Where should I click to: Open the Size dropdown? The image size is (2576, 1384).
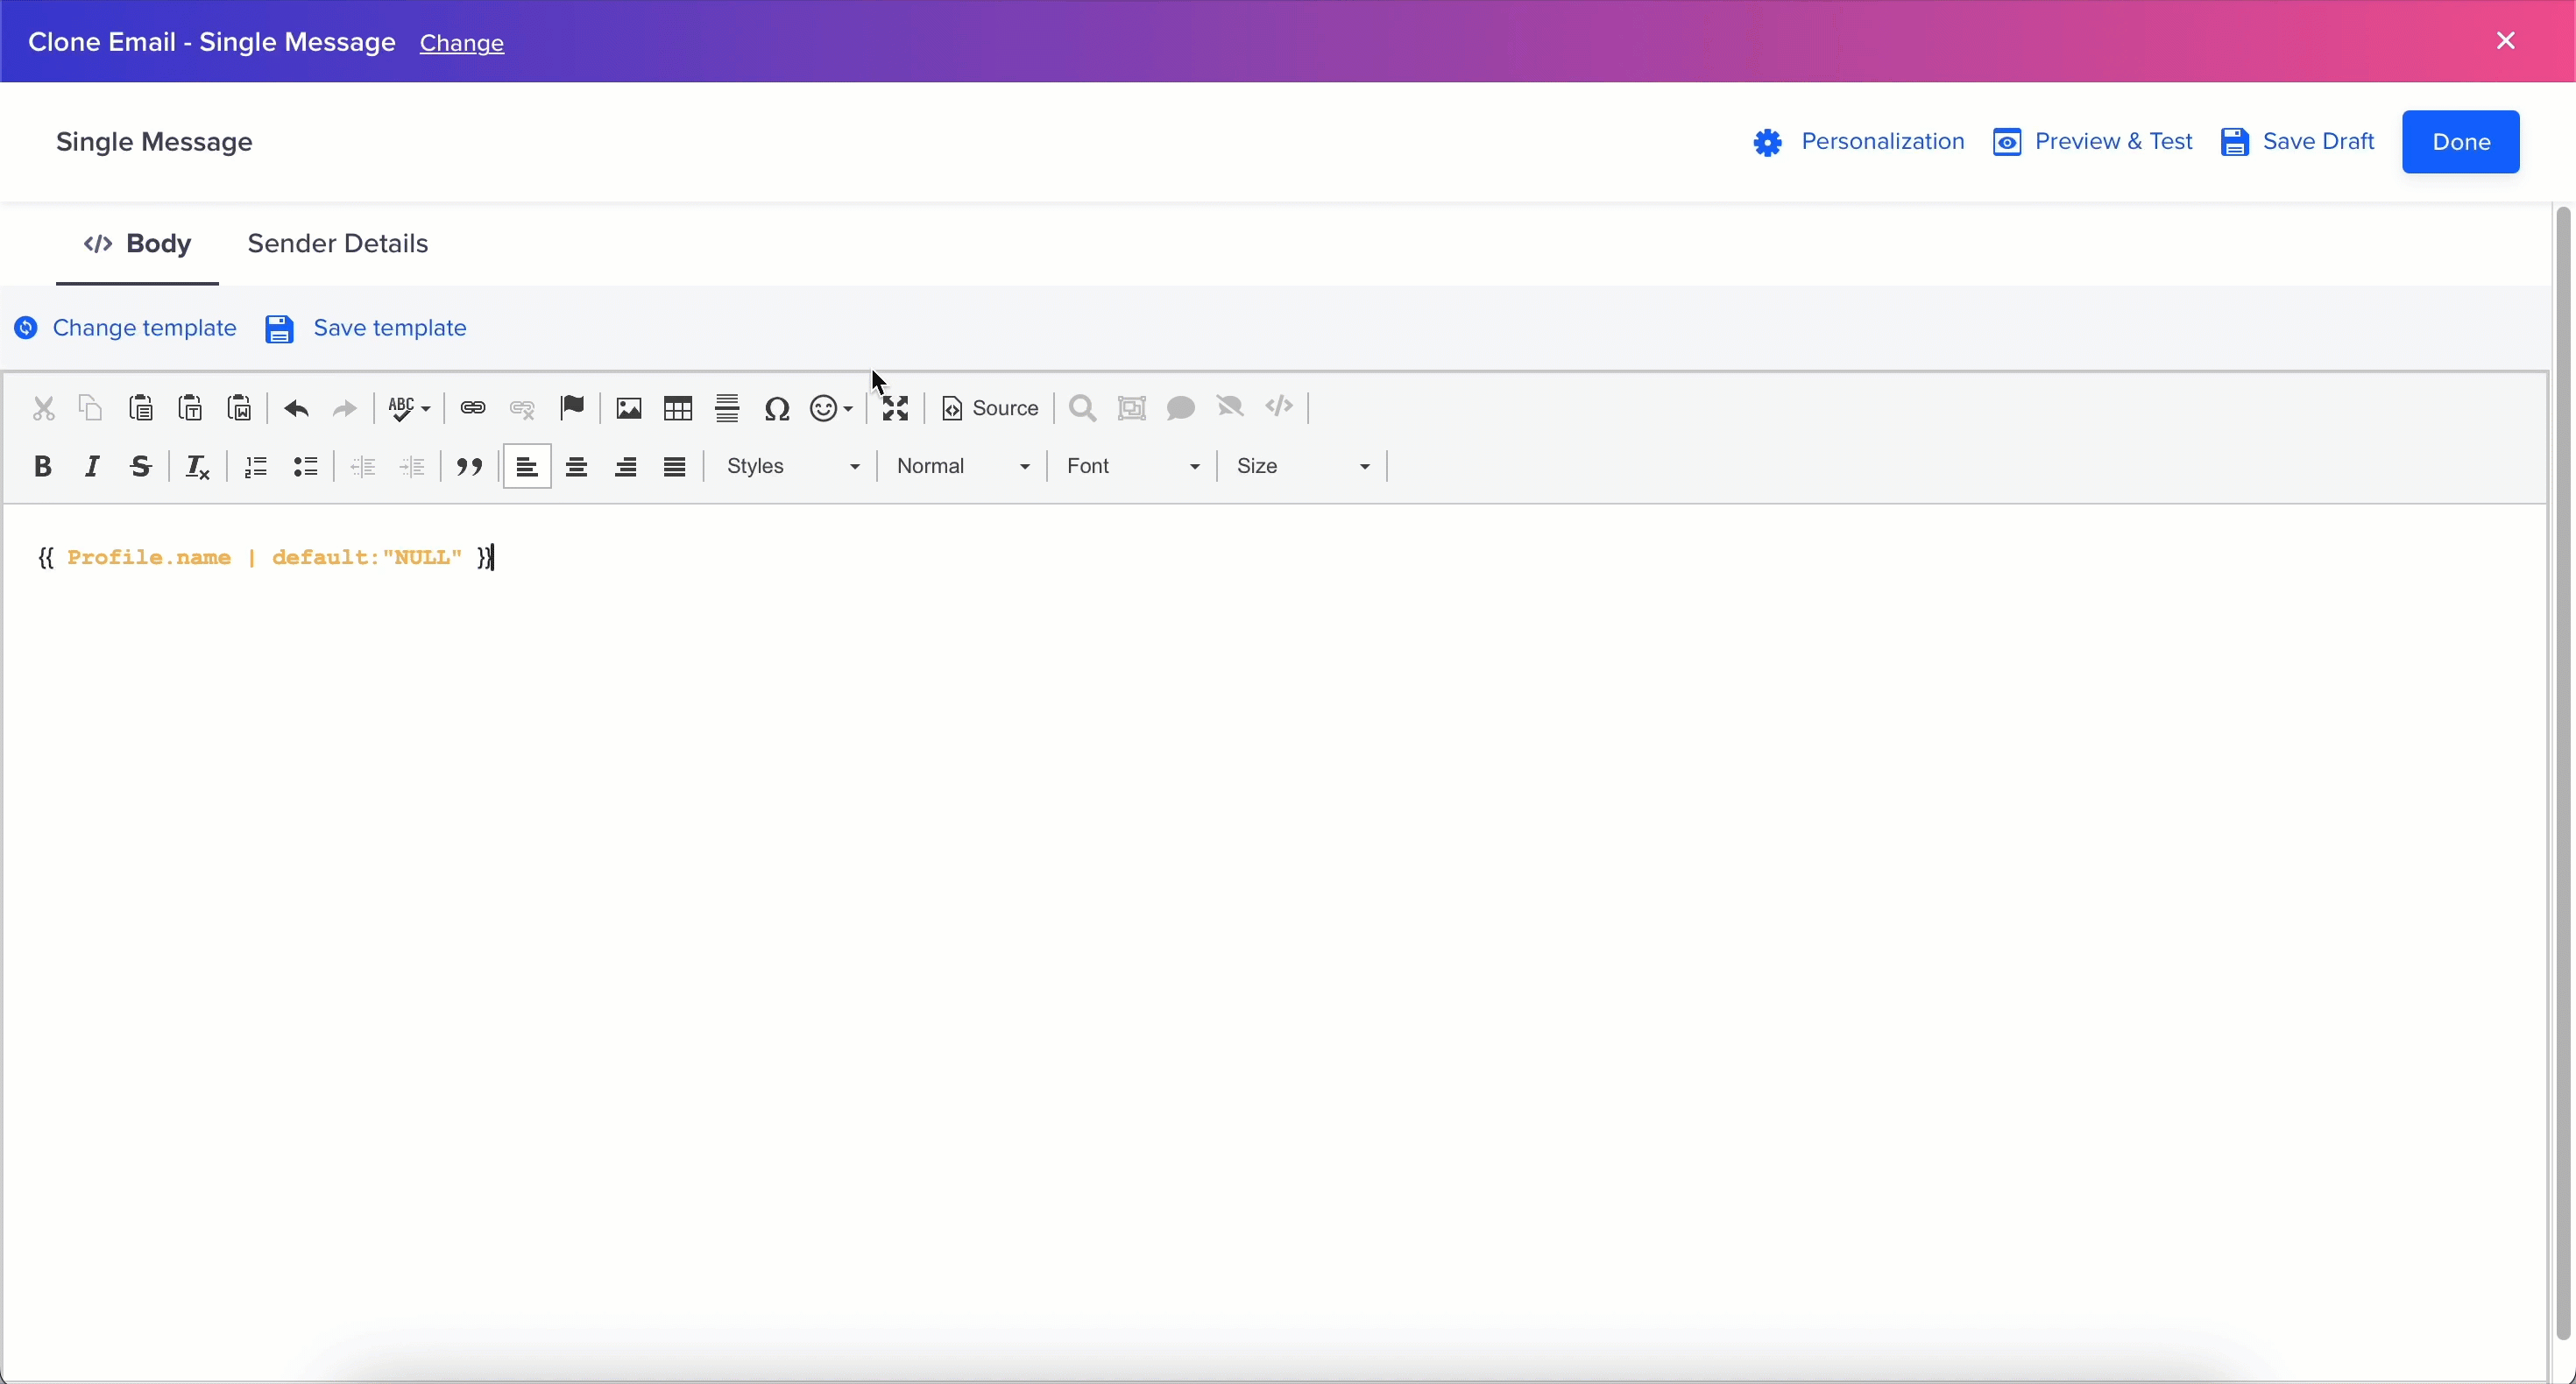point(1302,466)
